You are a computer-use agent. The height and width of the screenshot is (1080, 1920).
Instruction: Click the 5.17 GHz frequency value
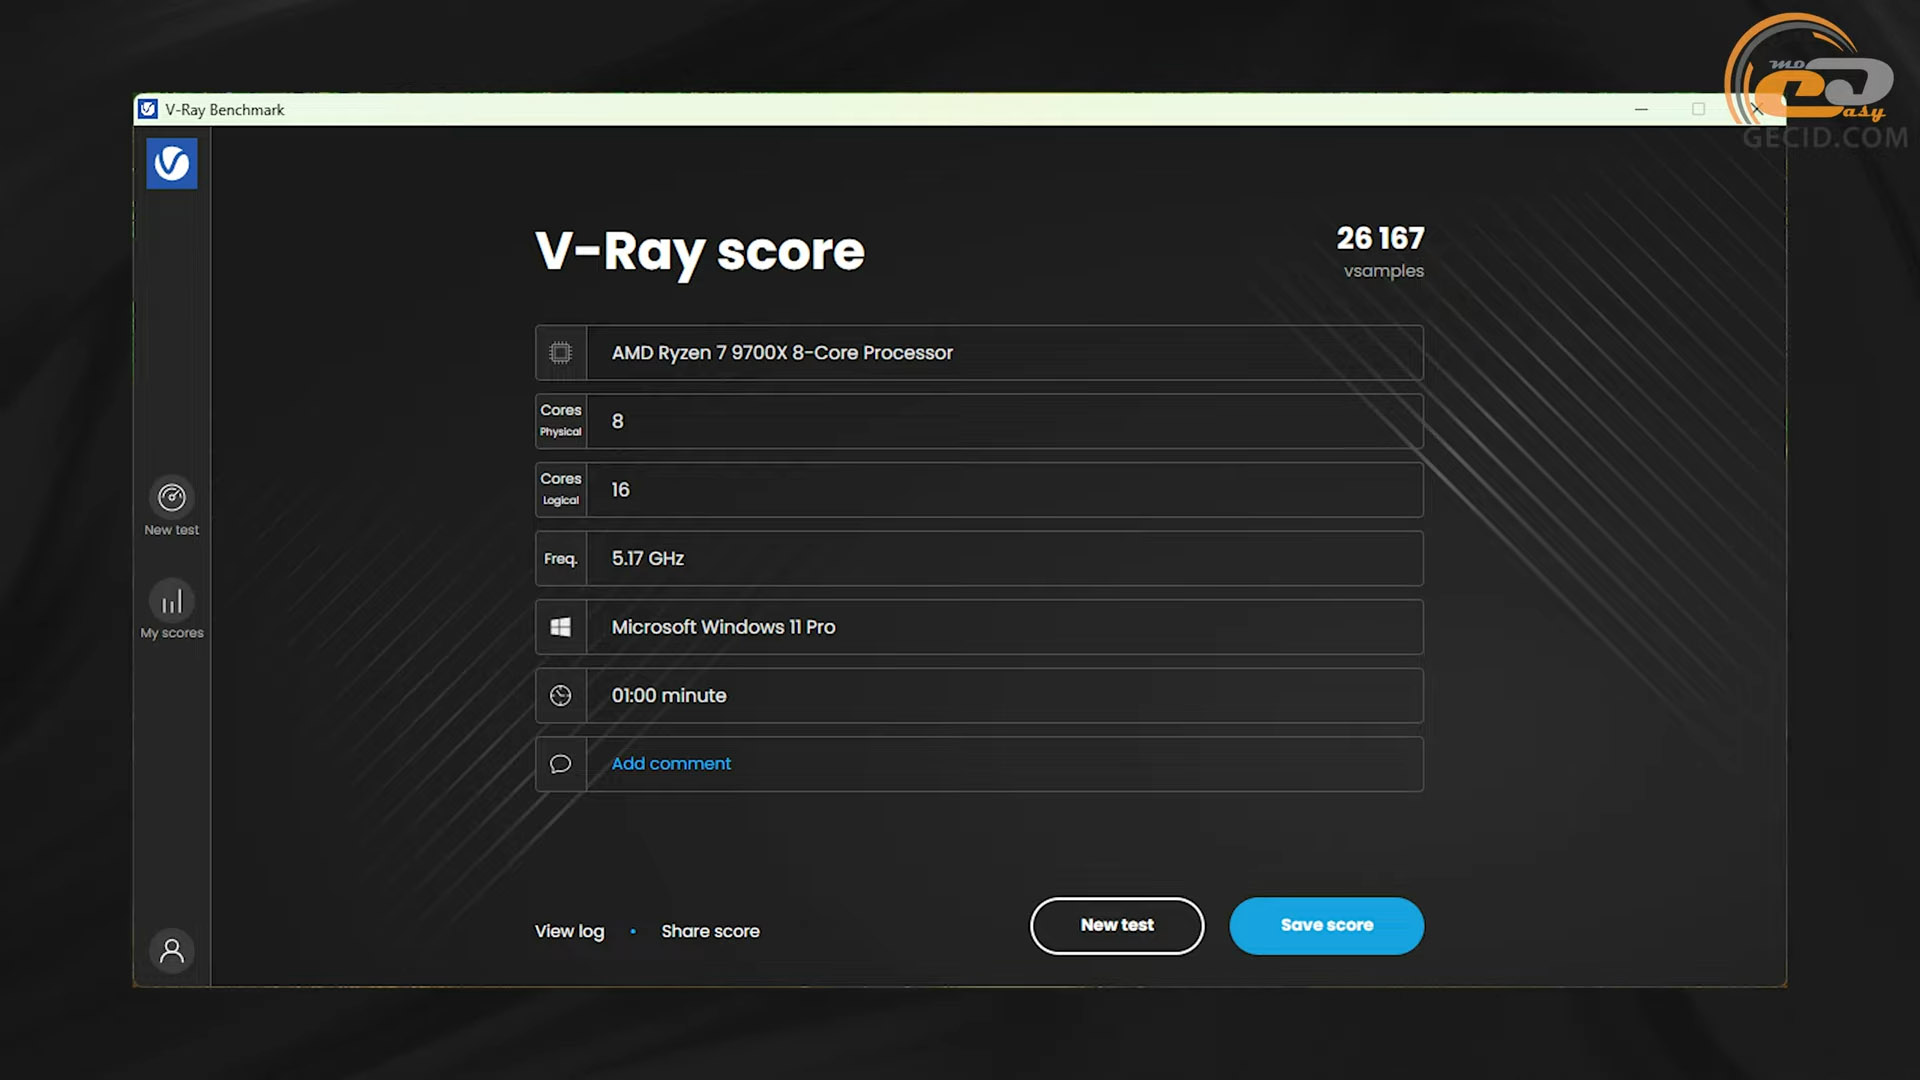pos(648,558)
